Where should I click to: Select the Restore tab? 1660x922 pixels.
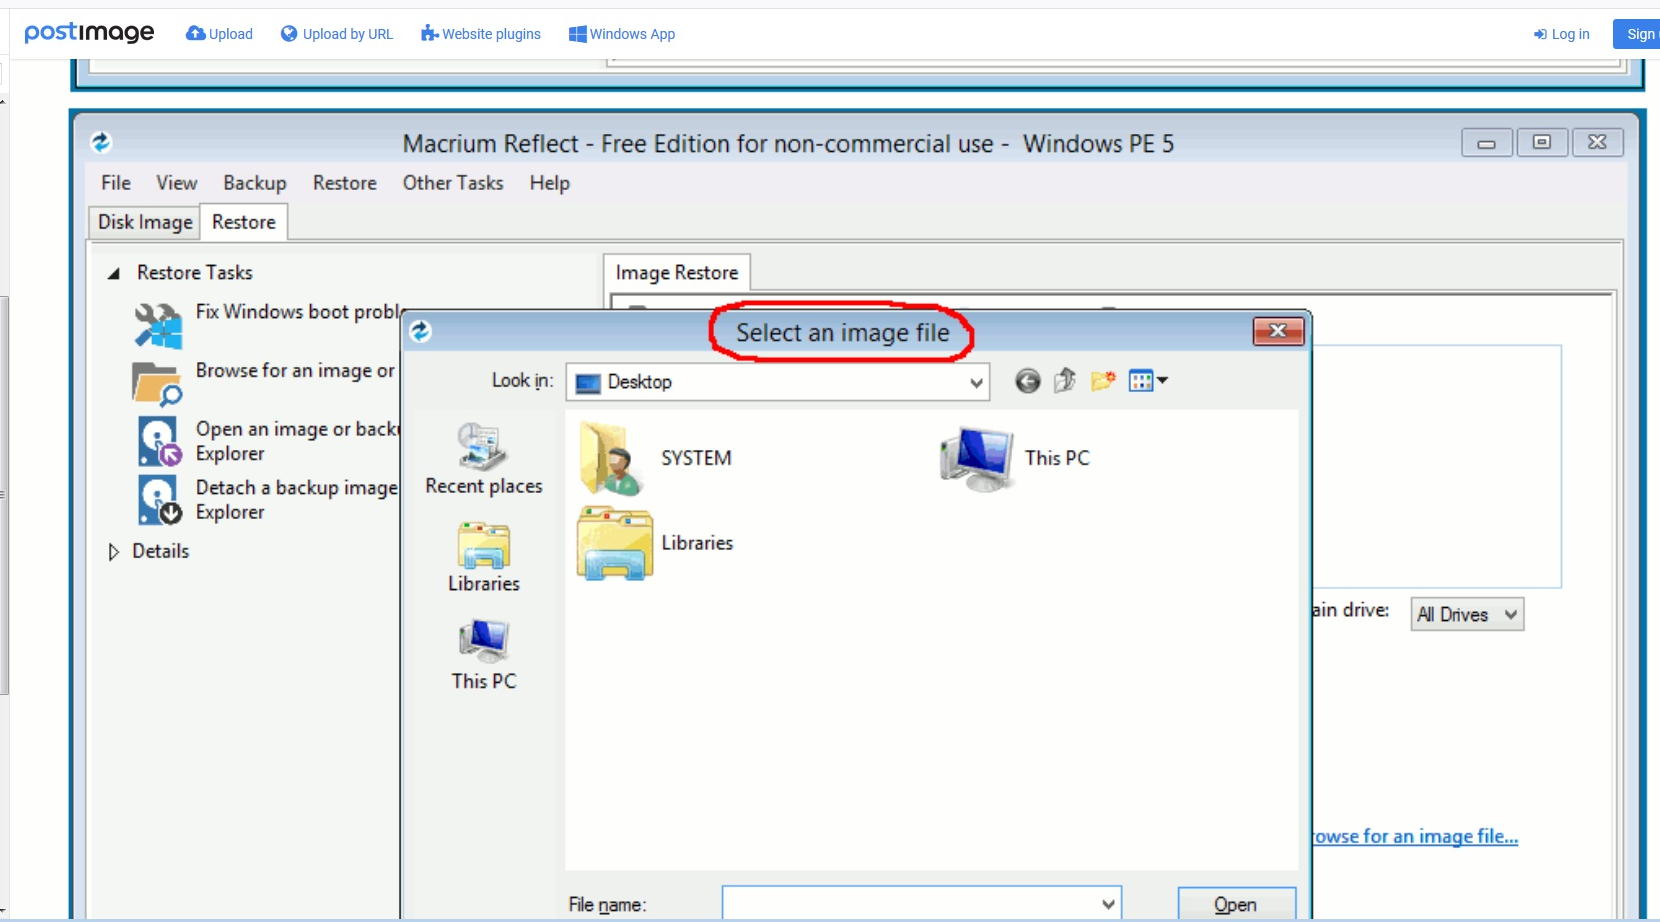[244, 222]
